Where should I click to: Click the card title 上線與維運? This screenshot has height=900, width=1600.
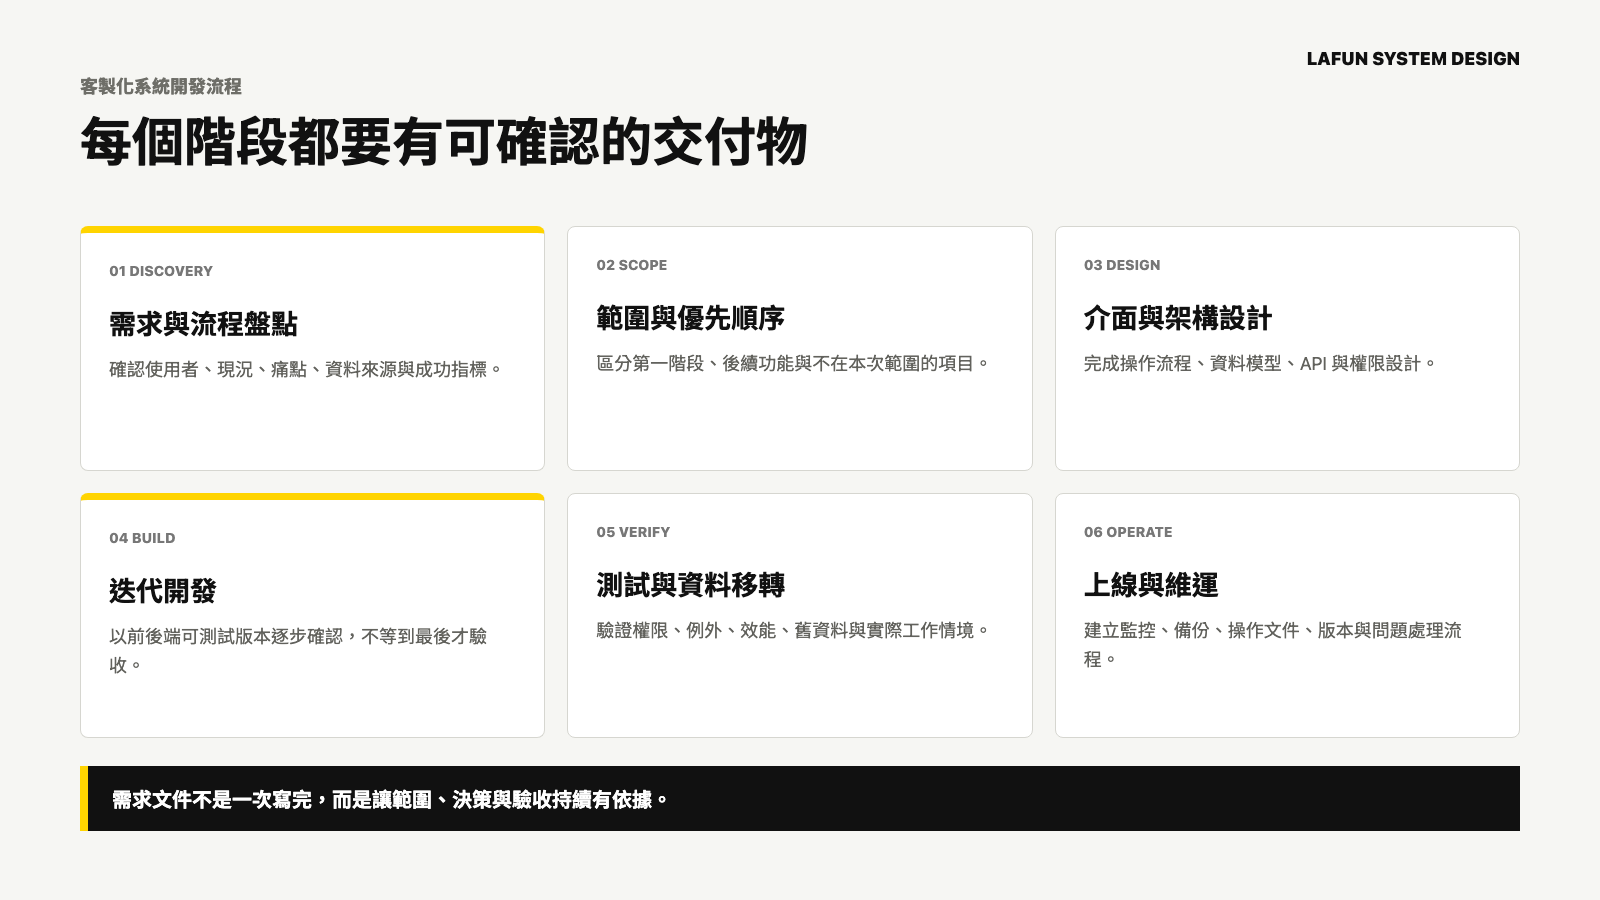(x=1151, y=585)
